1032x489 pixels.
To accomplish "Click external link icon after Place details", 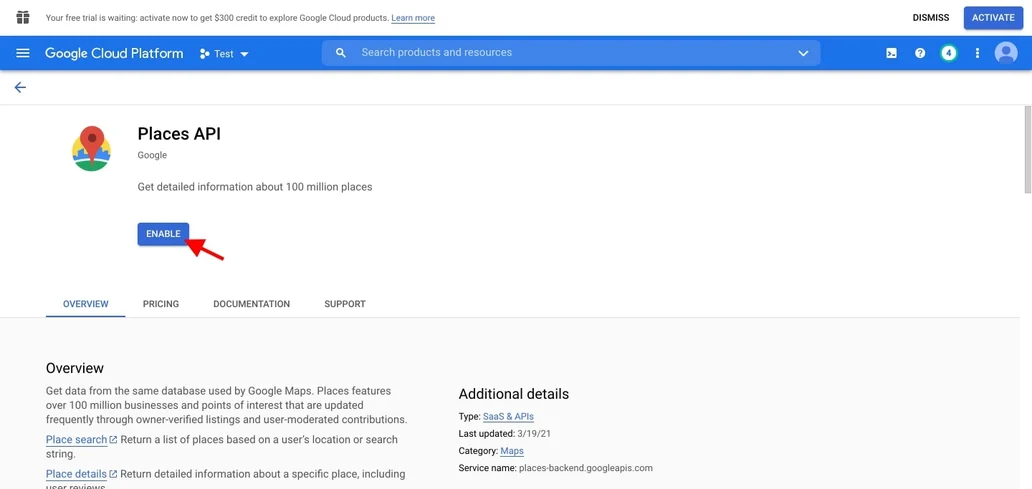I will click(x=113, y=474).
